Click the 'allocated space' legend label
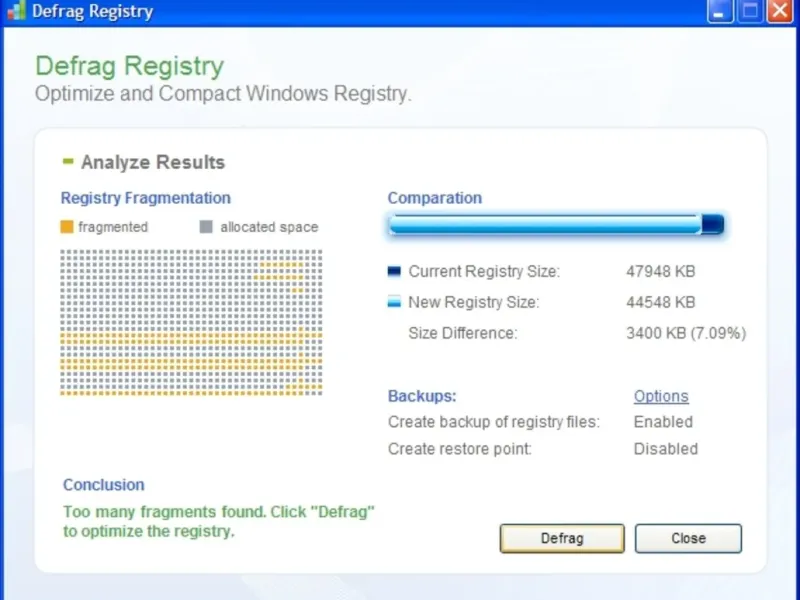The image size is (800, 600). 269,227
